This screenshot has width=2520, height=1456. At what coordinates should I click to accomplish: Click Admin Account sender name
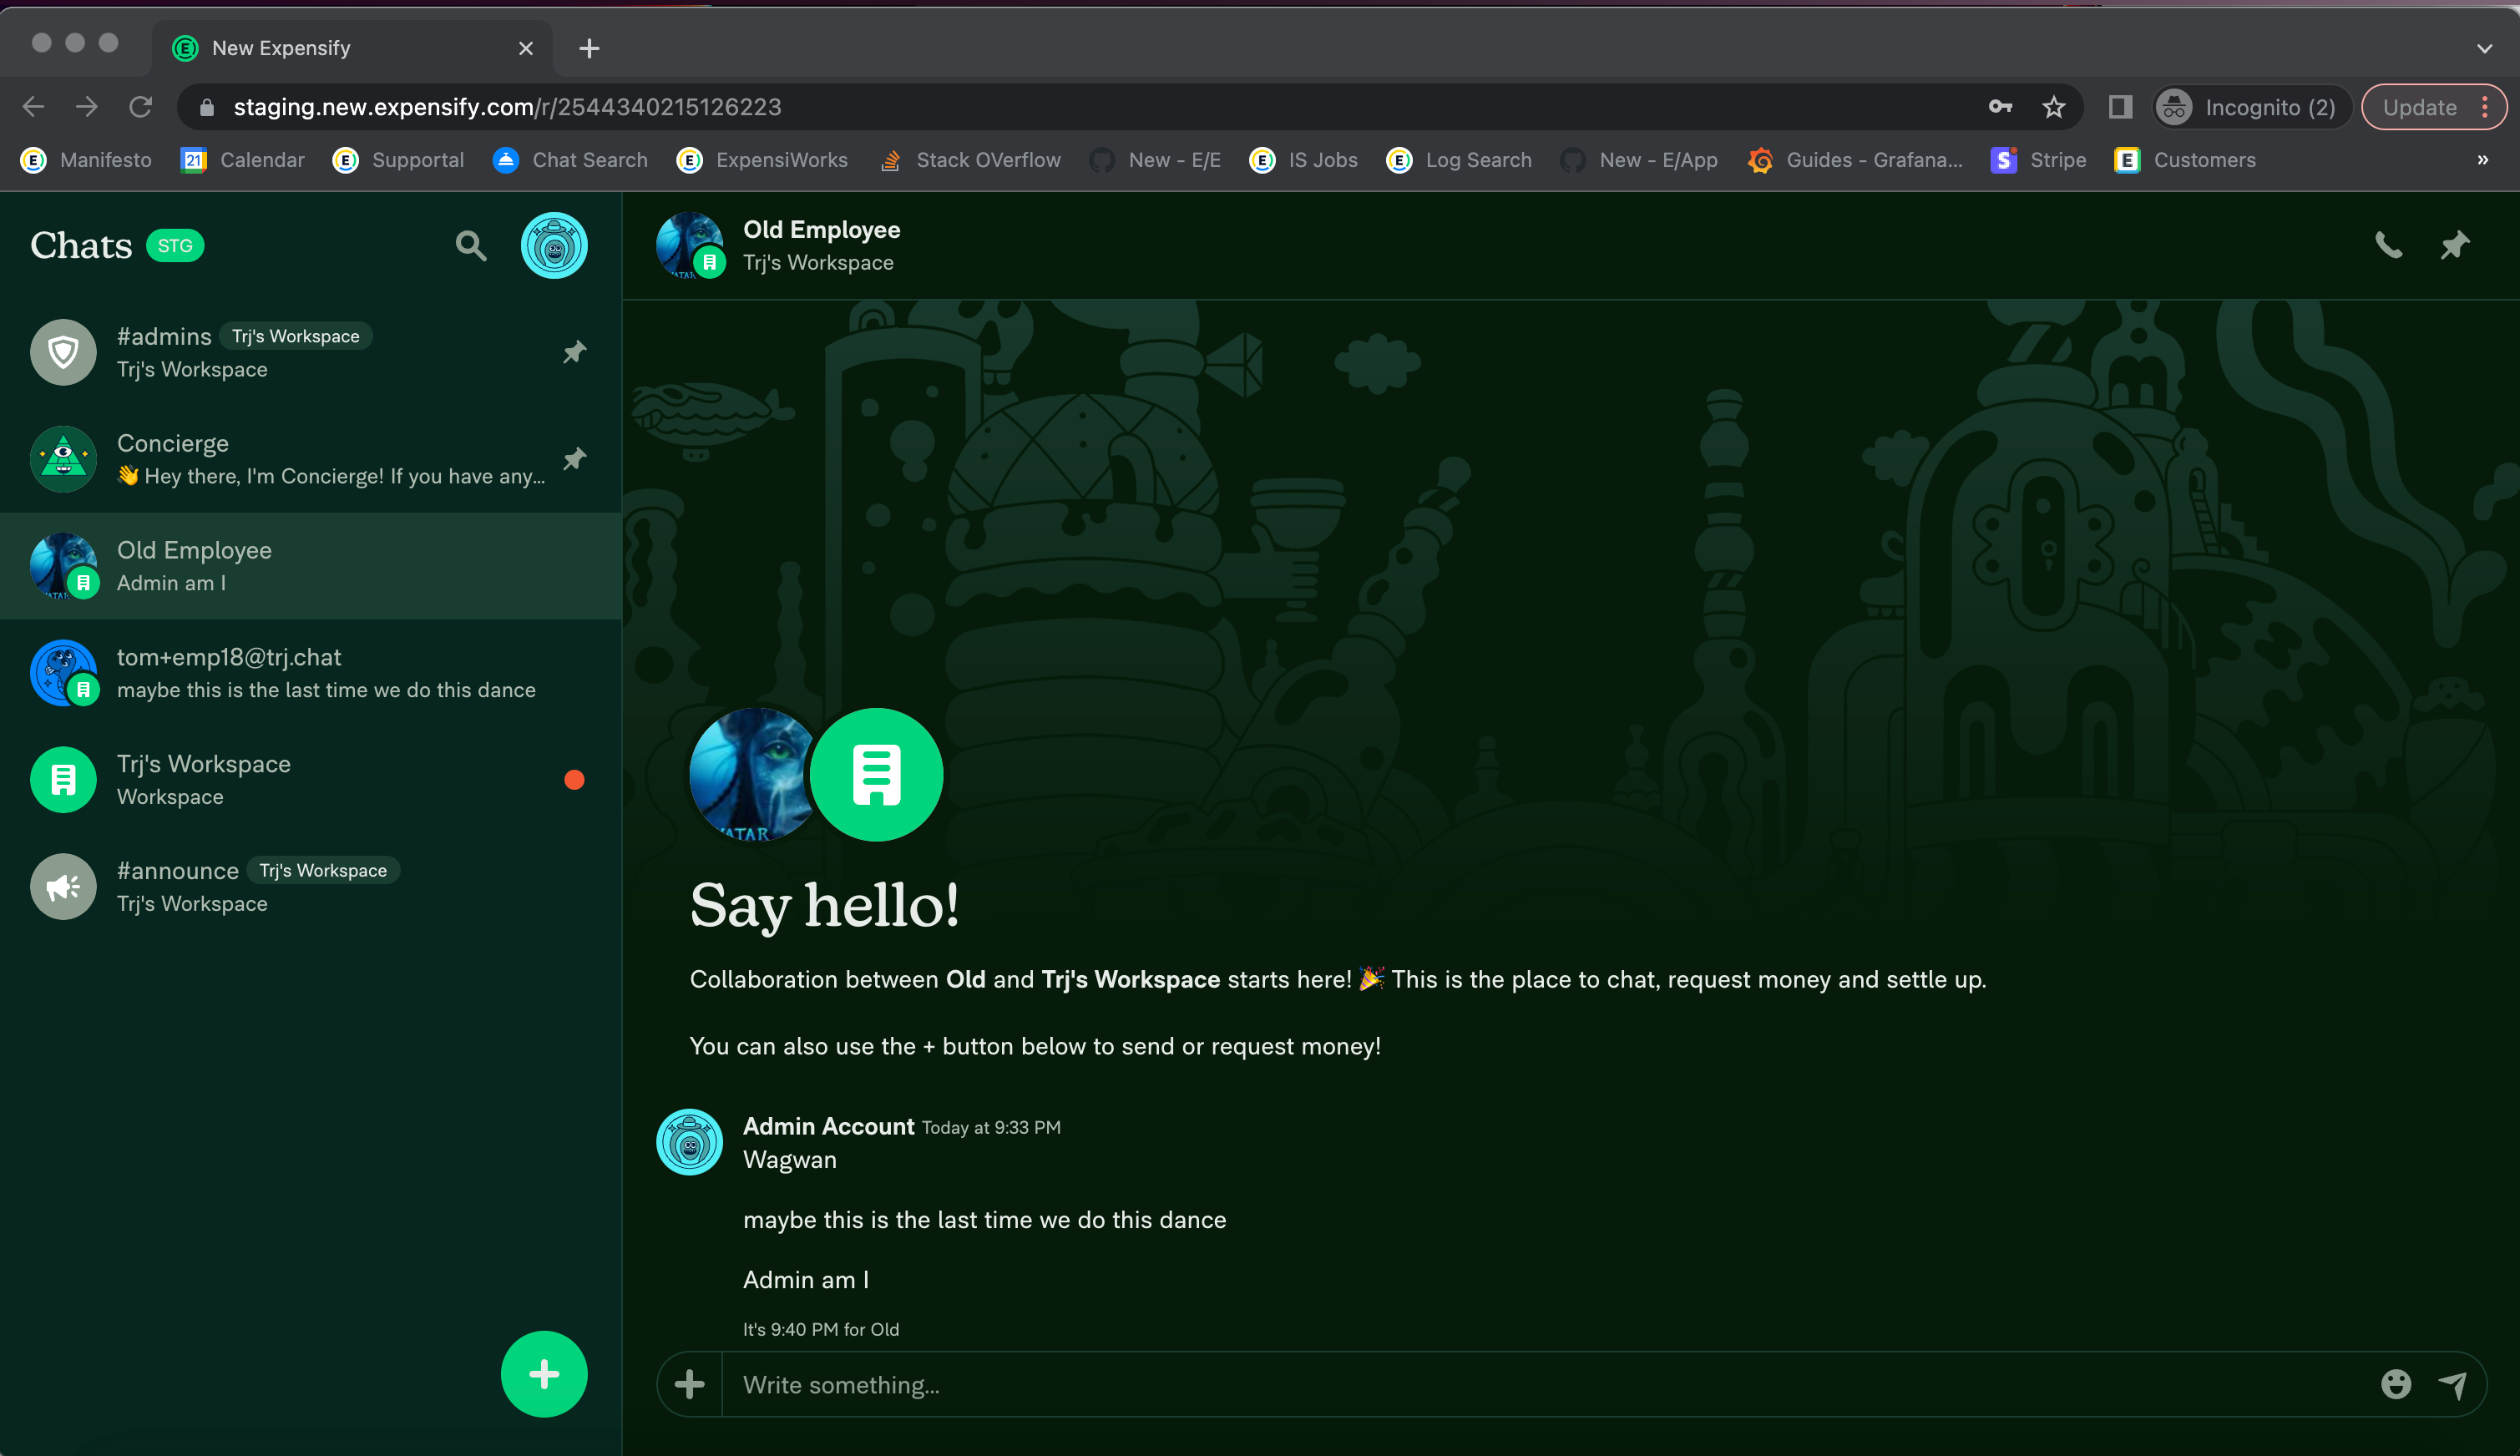coord(829,1127)
